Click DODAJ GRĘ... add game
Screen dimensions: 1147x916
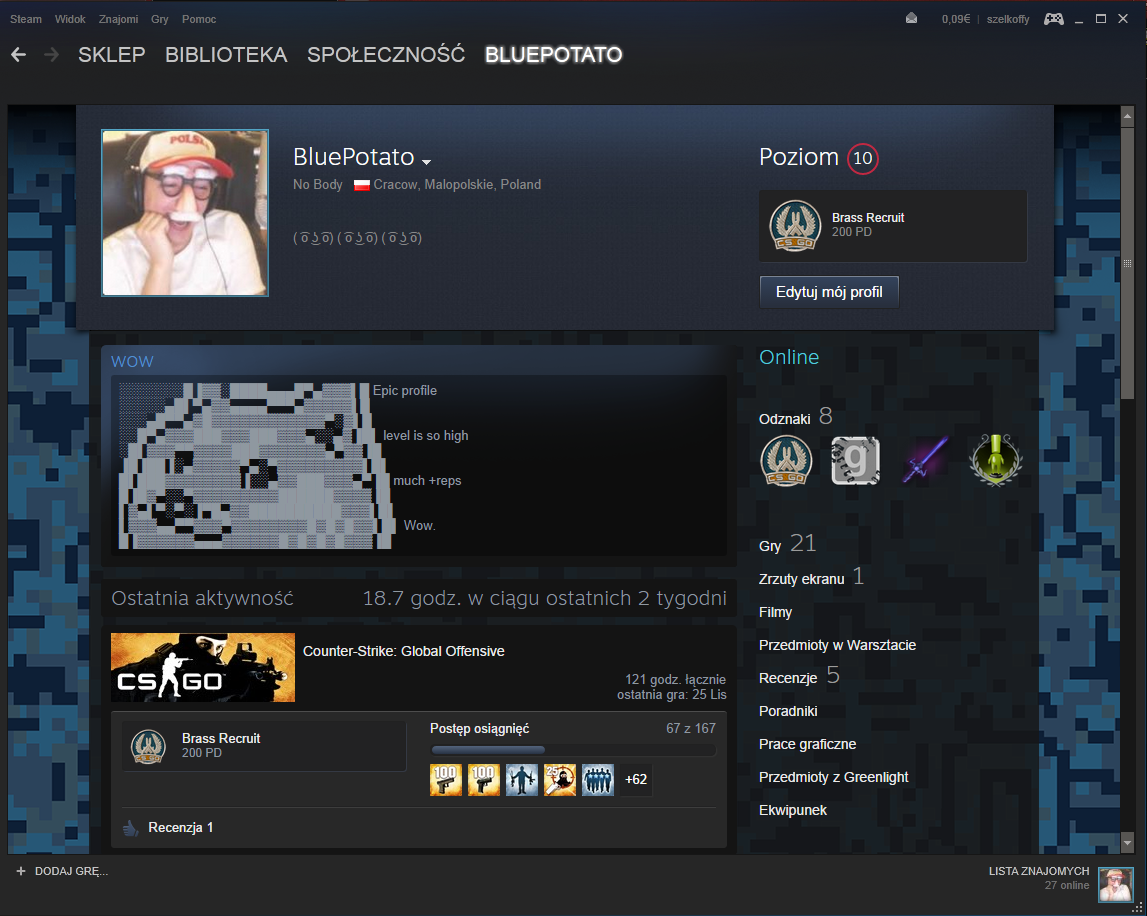pyautogui.click(x=71, y=871)
